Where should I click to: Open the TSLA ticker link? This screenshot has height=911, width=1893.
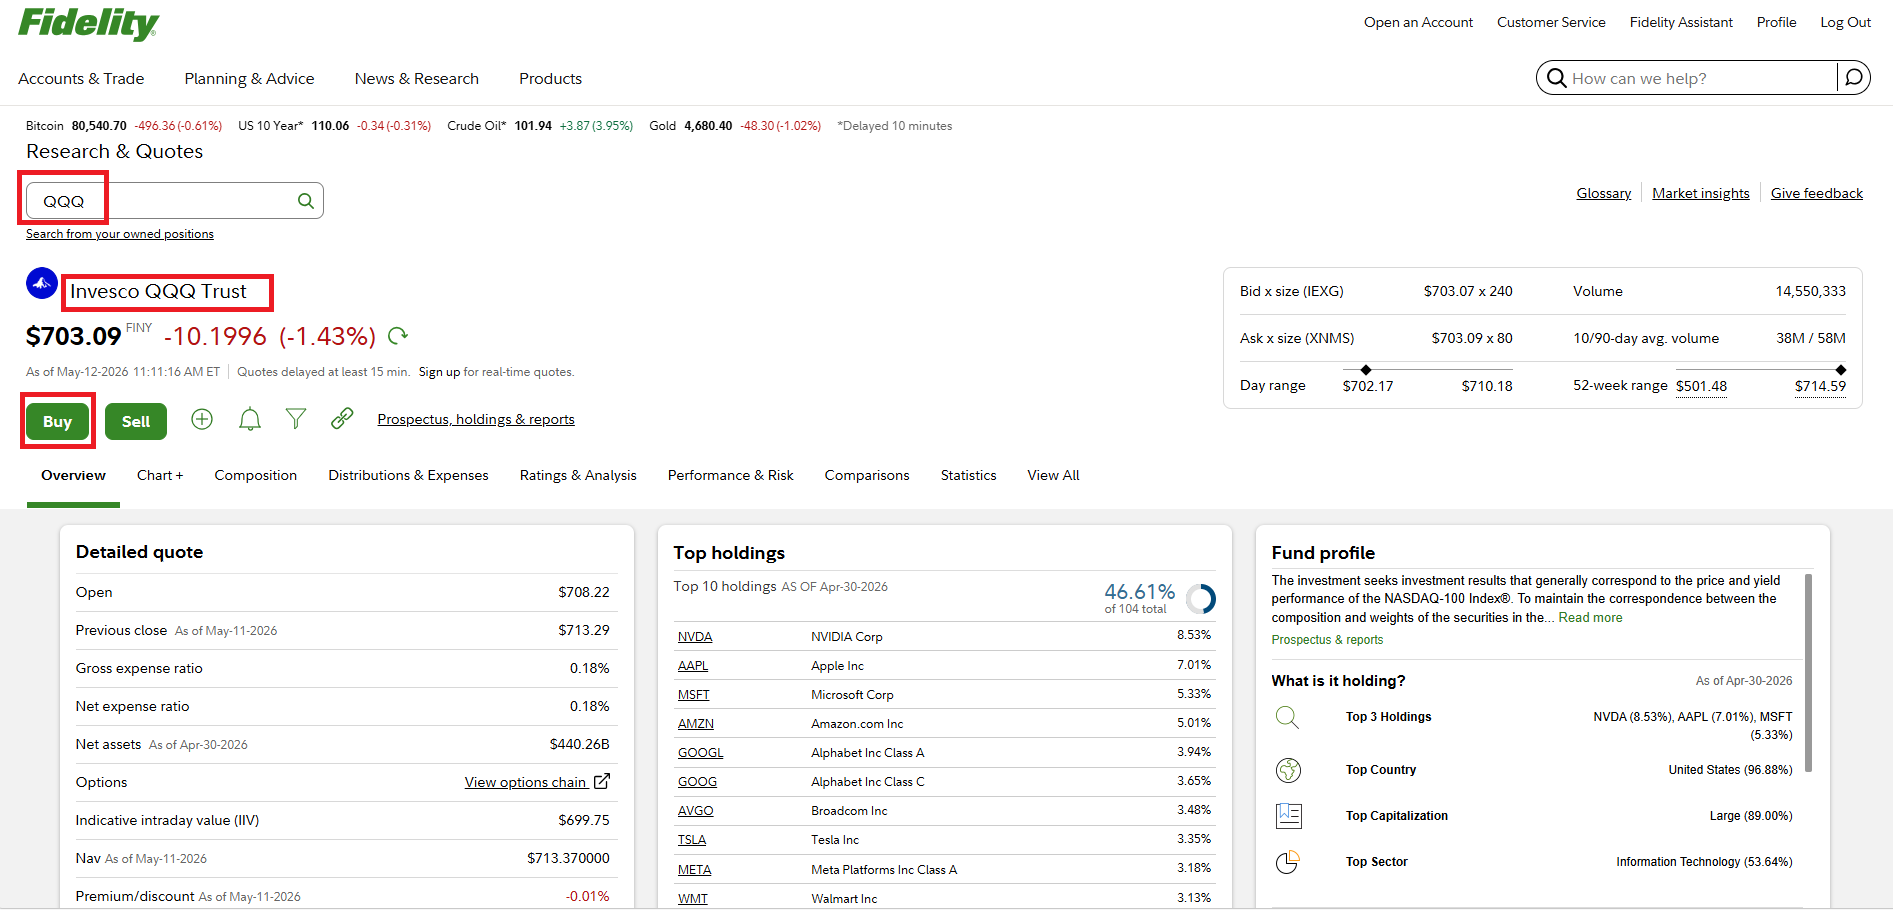click(x=692, y=840)
